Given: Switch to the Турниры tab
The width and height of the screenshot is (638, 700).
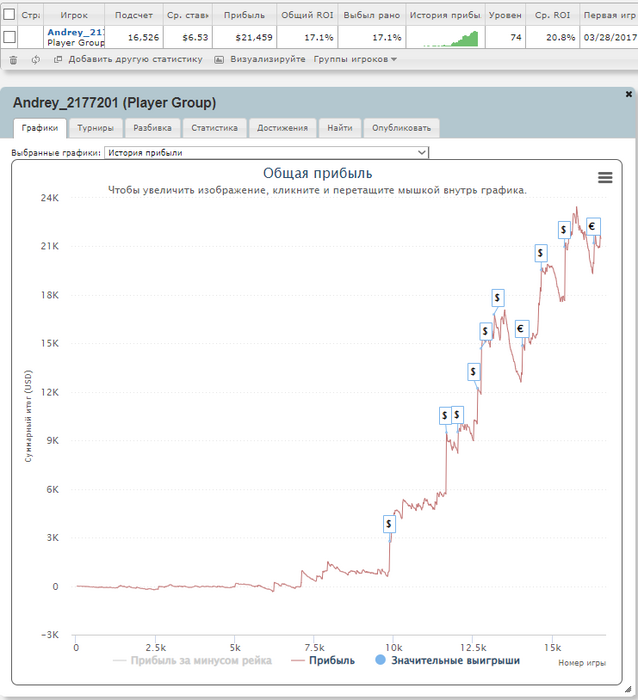Looking at the screenshot, I should coord(95,128).
